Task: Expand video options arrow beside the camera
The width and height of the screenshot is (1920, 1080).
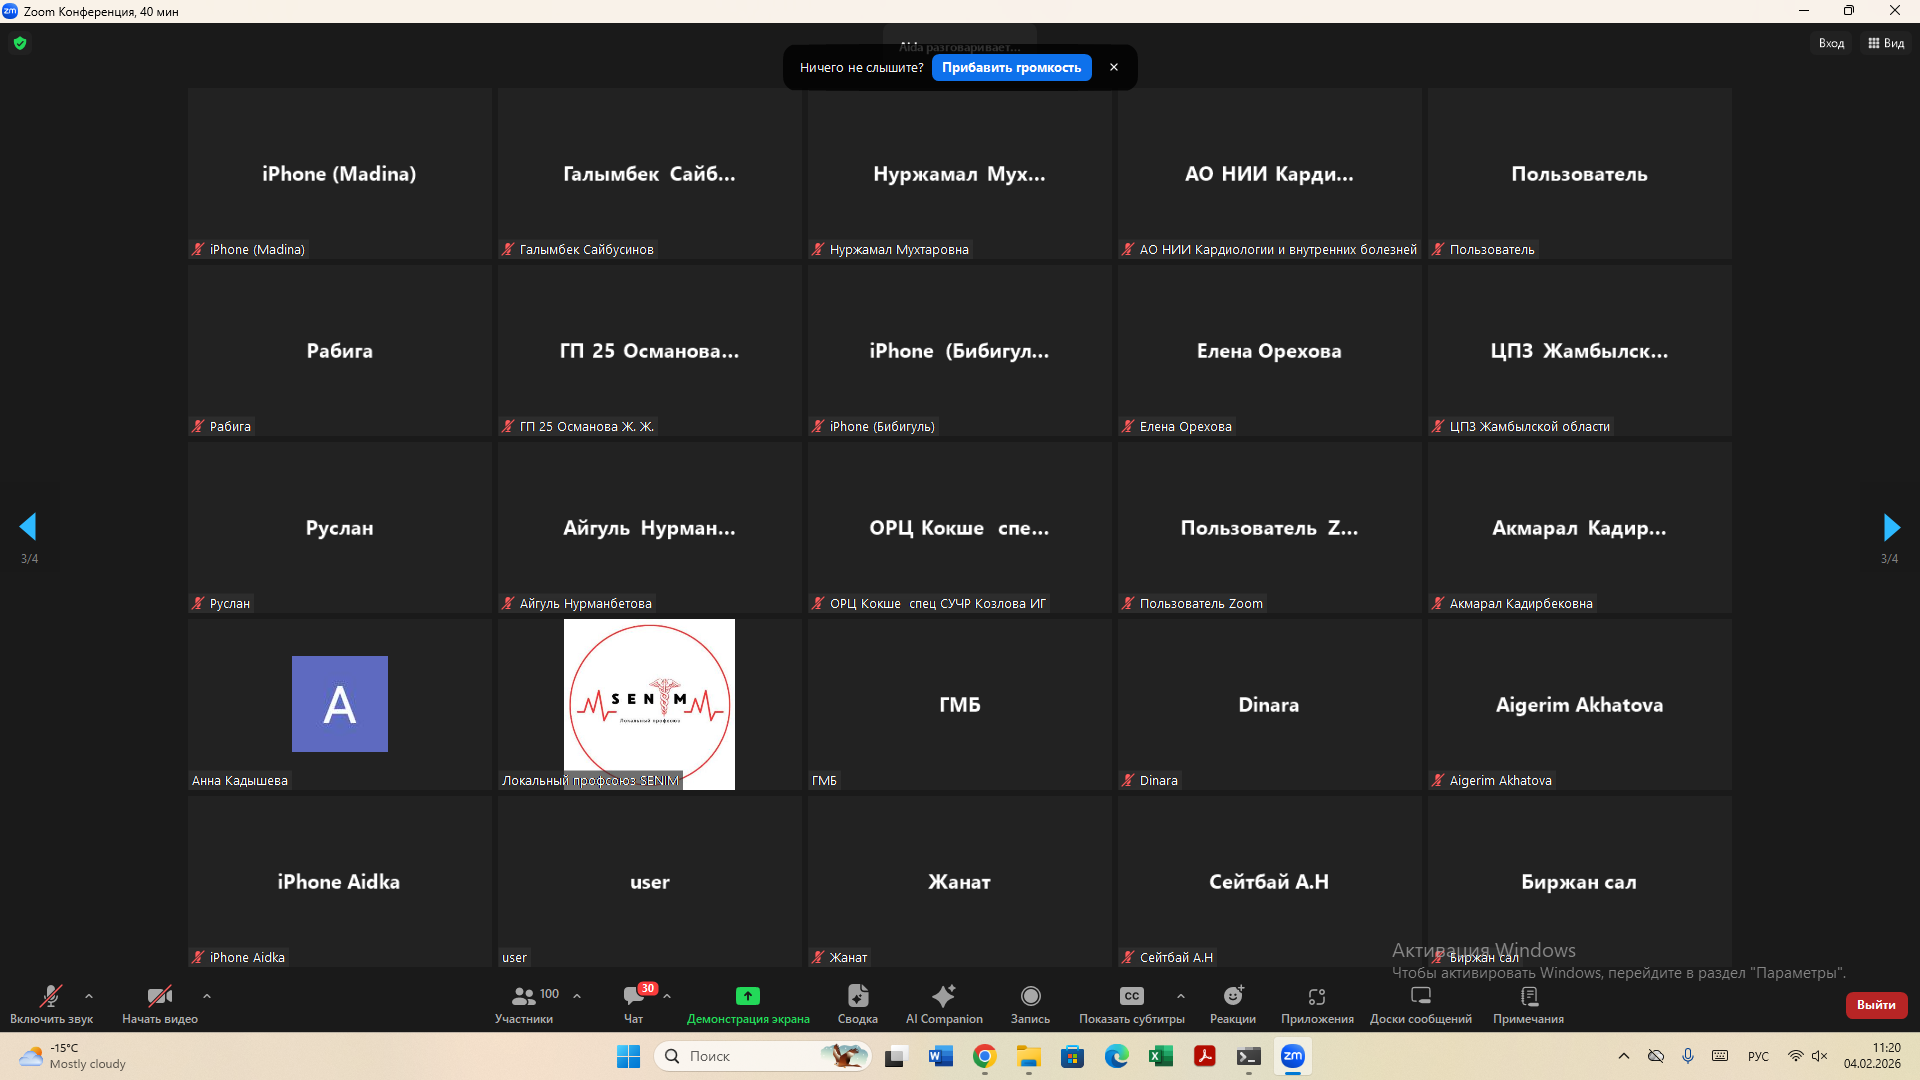Action: click(207, 996)
